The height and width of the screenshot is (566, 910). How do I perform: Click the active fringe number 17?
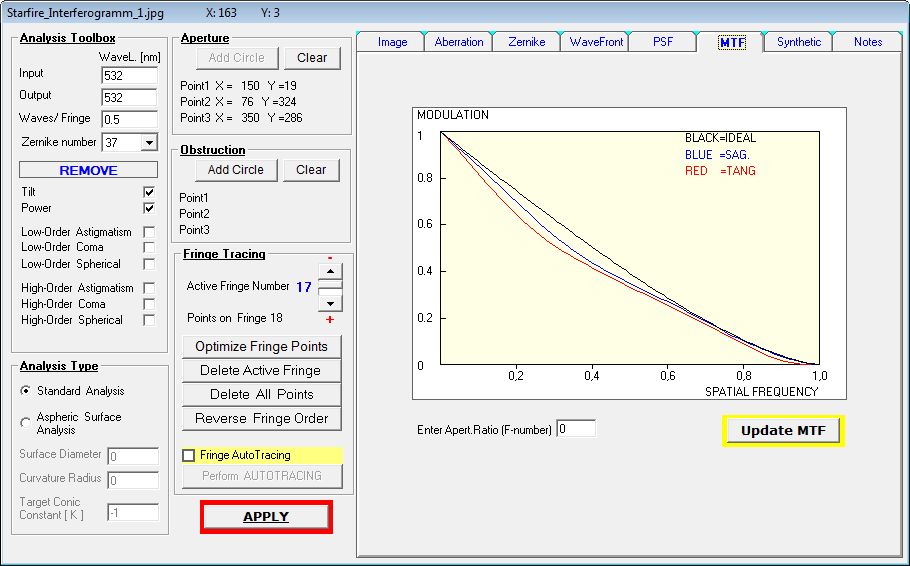pos(304,287)
